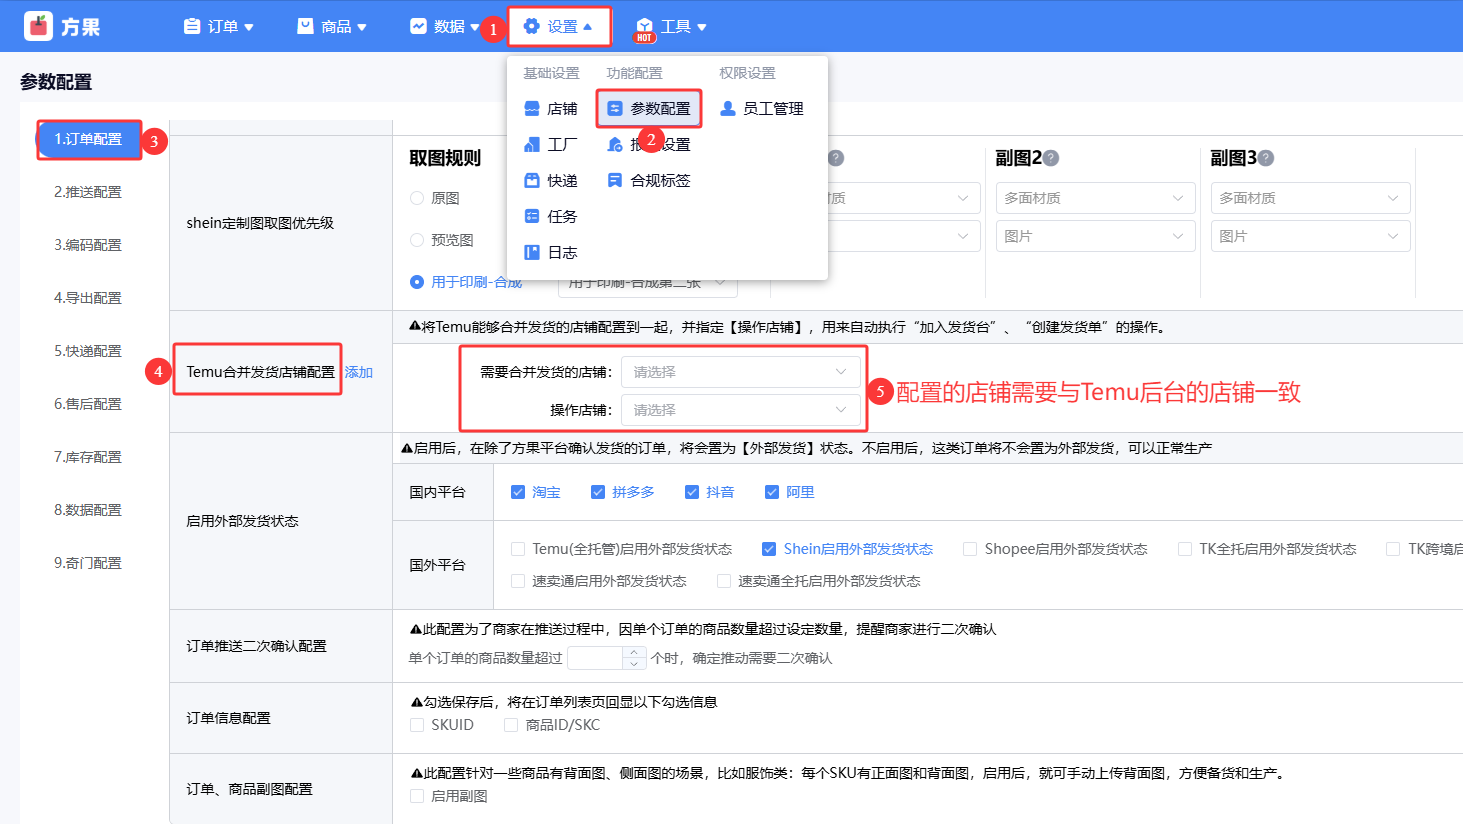The image size is (1463, 824).
Task: Click the 合规标签 label icon
Action: [x=615, y=180]
